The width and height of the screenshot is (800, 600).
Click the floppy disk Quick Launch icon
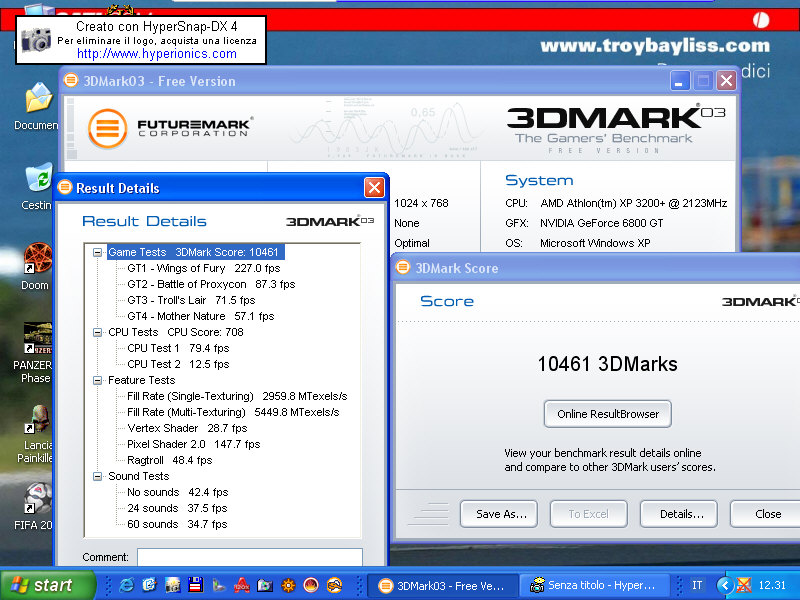(x=195, y=585)
